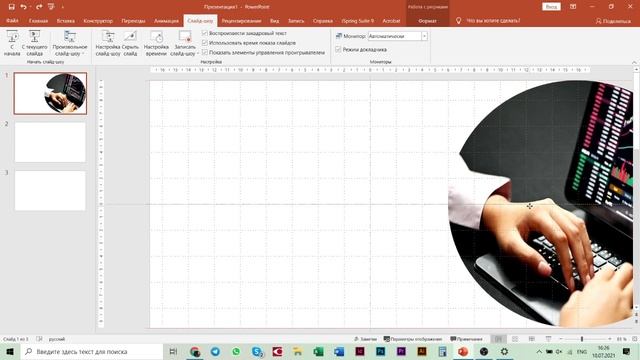Start slideshow 'С начала'
This screenshot has width=640, height=360.
[12, 43]
